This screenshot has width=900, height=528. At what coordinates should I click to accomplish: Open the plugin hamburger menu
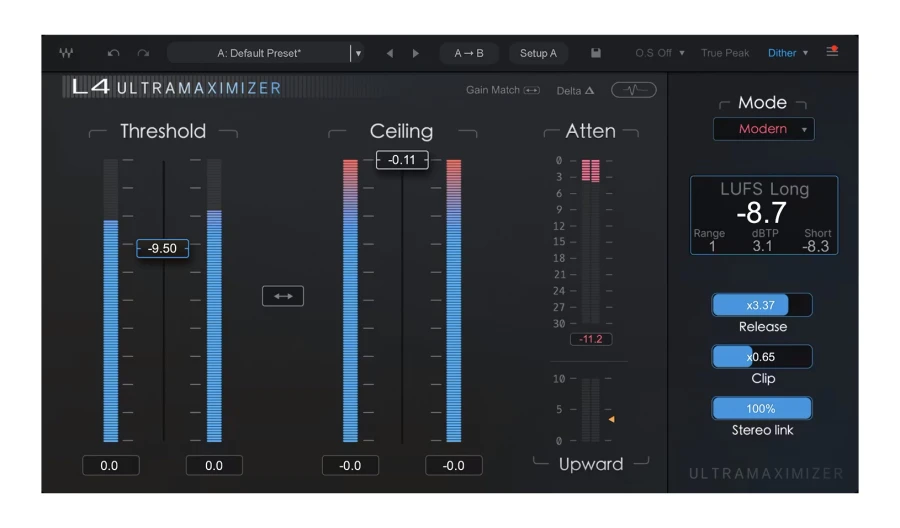(832, 52)
